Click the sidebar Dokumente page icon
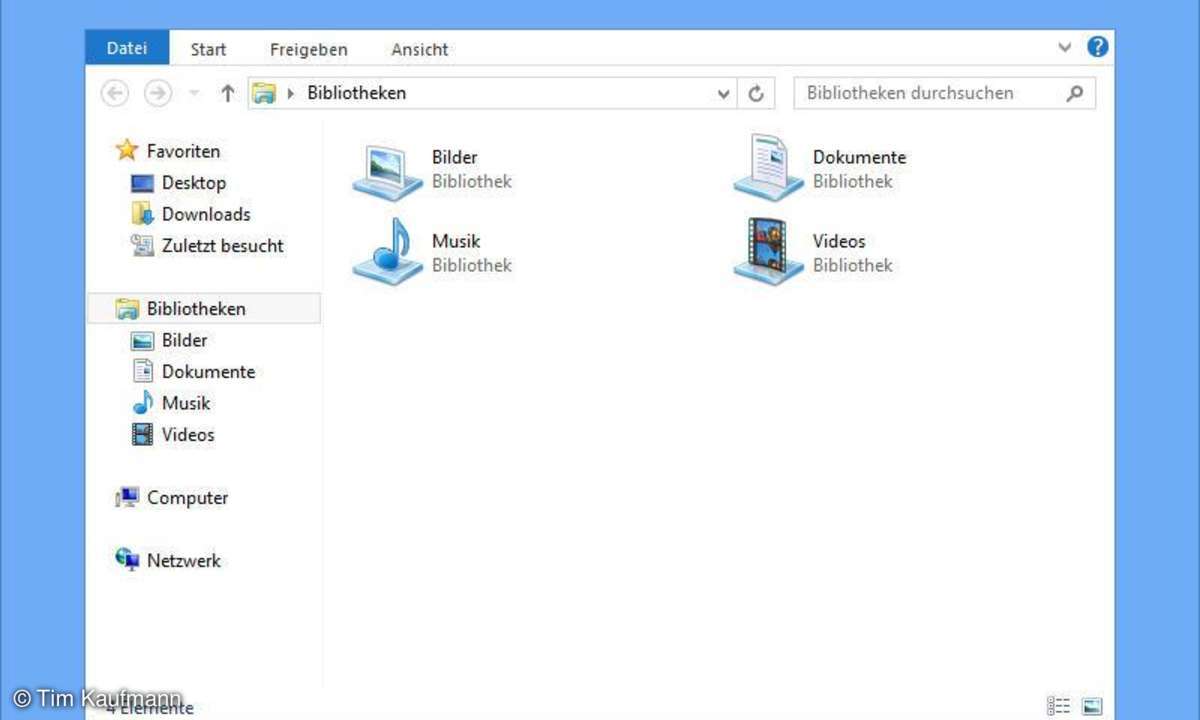 pyautogui.click(x=143, y=371)
